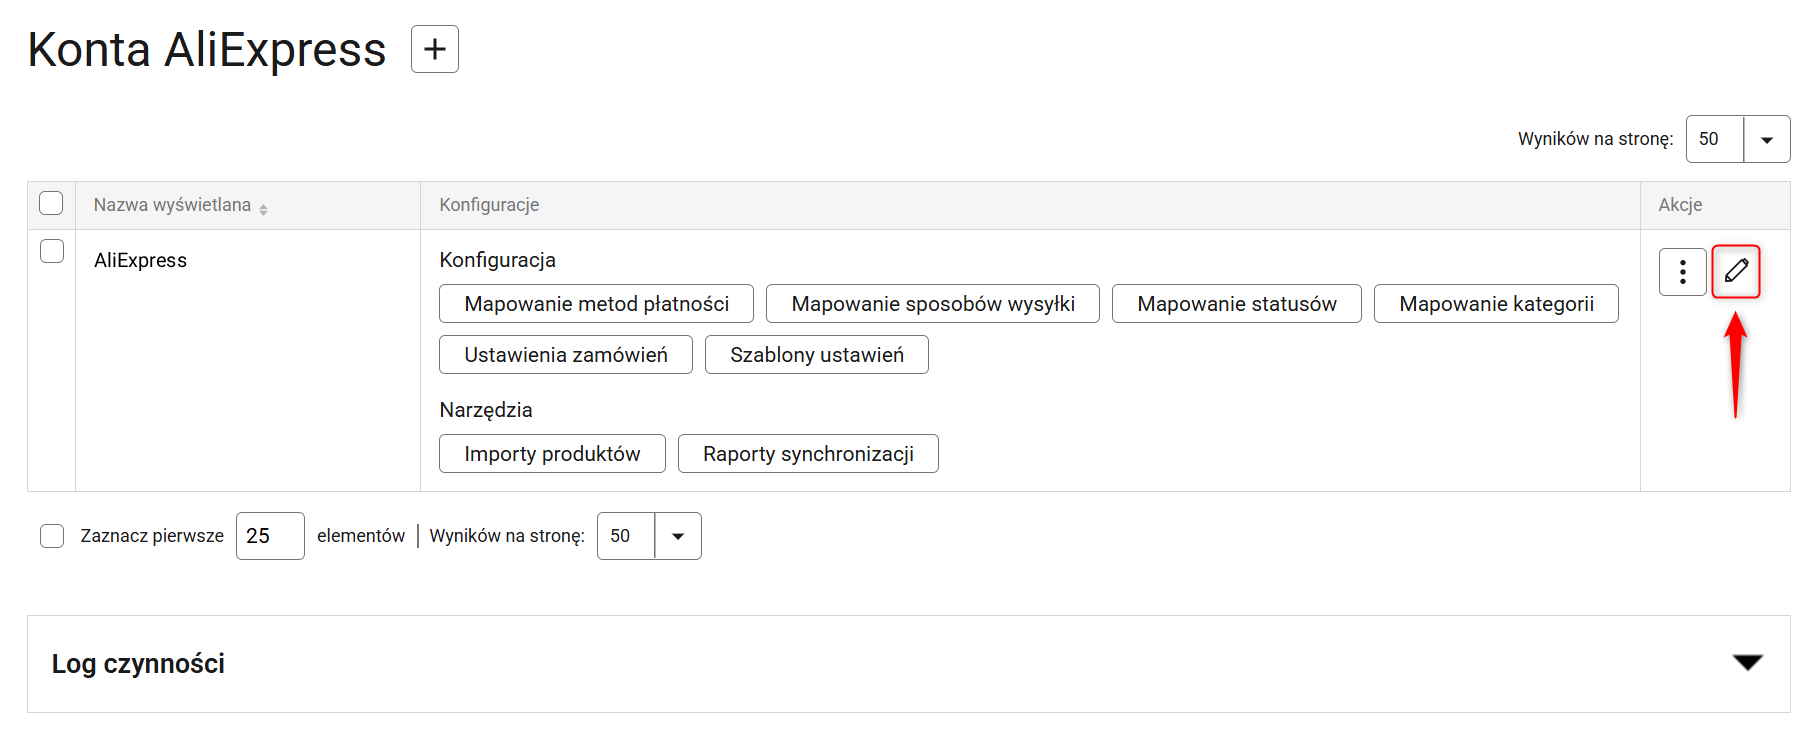The width and height of the screenshot is (1818, 739).
Task: Launch Importy produktów tool
Action: pos(552,454)
